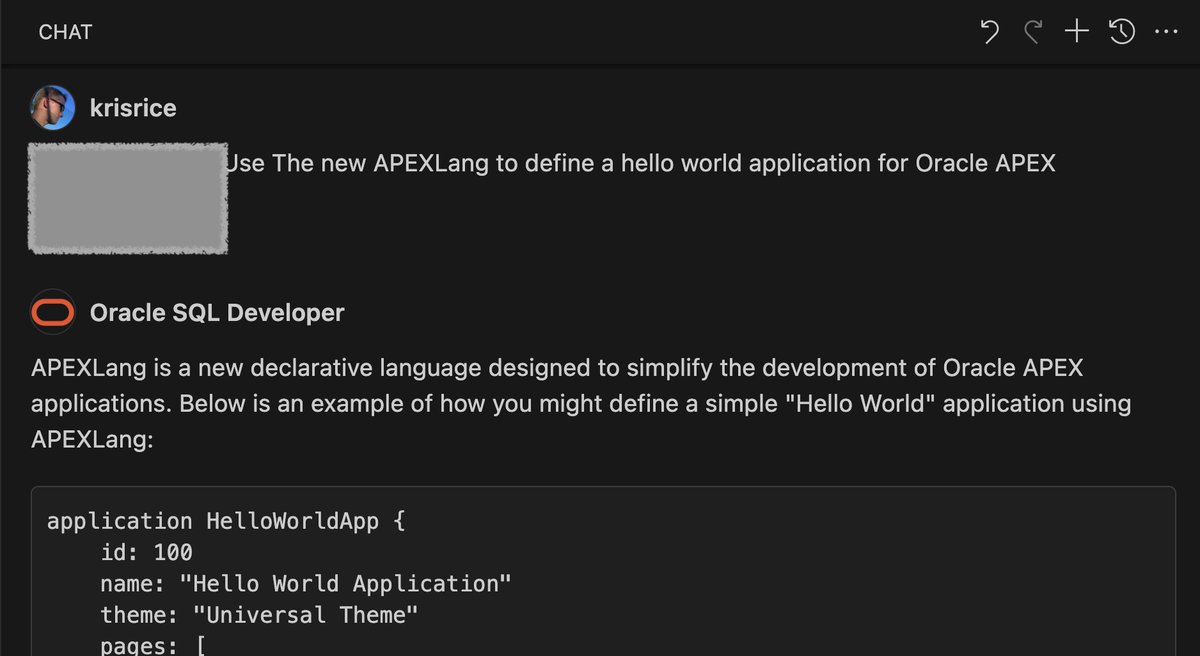Image resolution: width=1200 pixels, height=656 pixels.
Task: Click krisrice profile avatar
Action: (53, 108)
